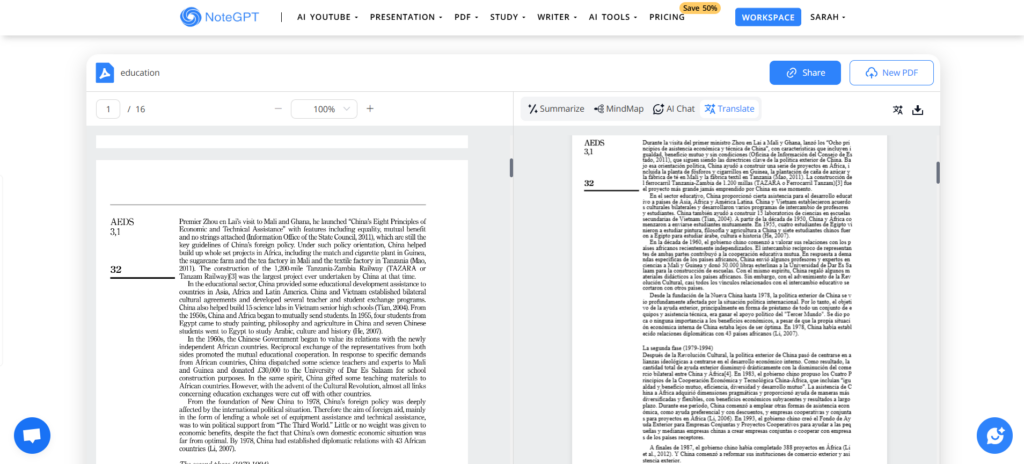1024x464 pixels.
Task: Open the floating AI assistant icon
Action: [994, 434]
